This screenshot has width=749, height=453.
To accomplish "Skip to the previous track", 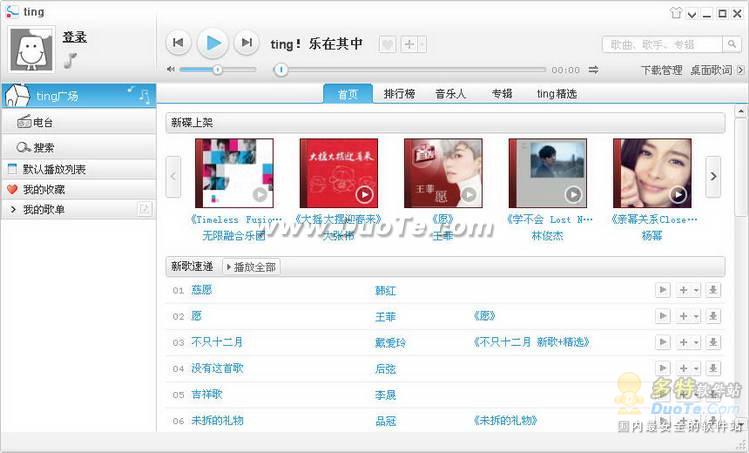I will click(x=178, y=42).
